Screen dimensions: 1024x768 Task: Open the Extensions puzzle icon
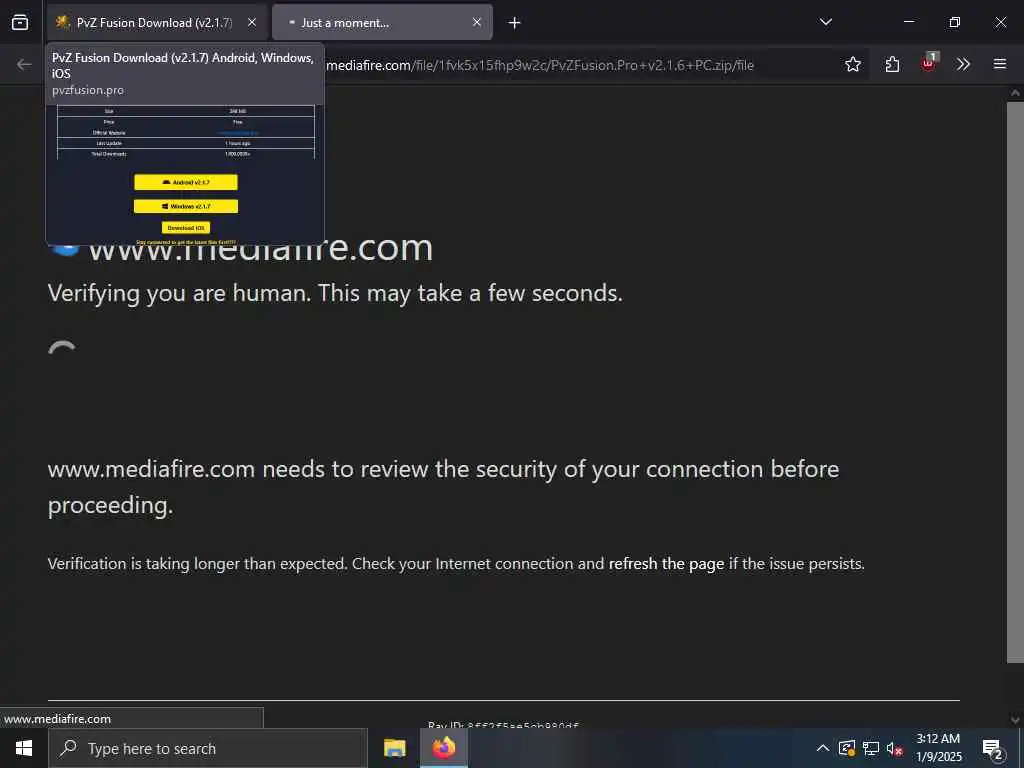[x=892, y=64]
